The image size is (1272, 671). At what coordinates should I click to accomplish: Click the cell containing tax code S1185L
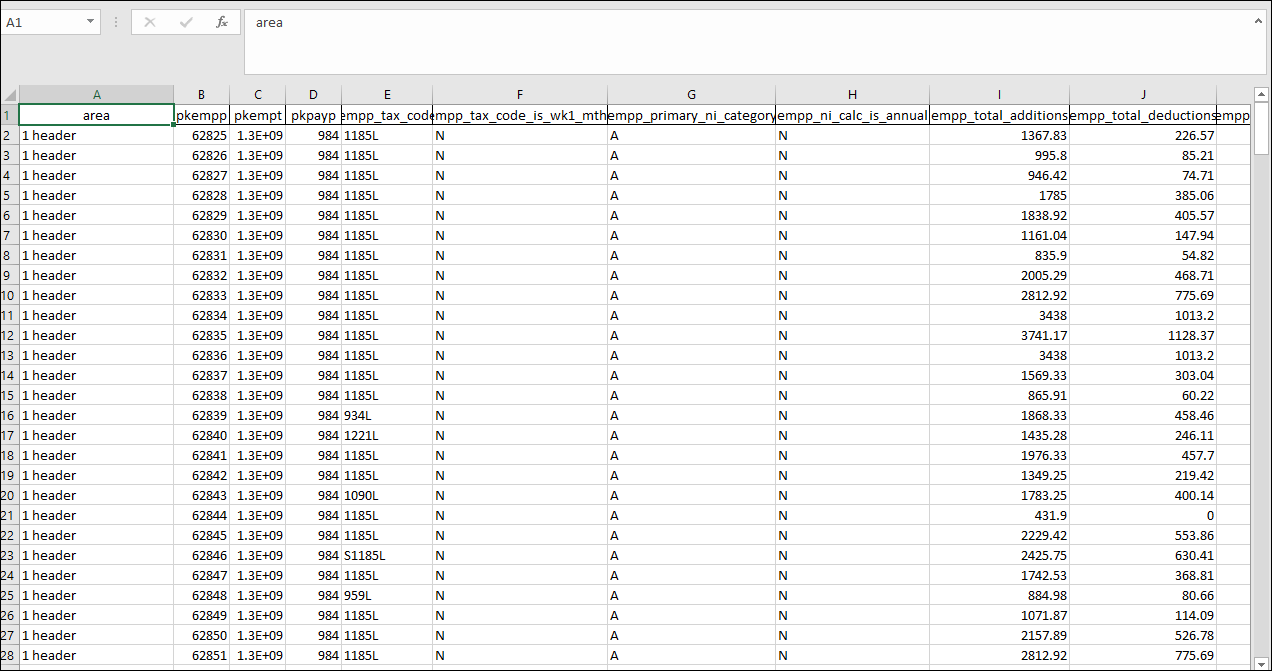point(387,555)
